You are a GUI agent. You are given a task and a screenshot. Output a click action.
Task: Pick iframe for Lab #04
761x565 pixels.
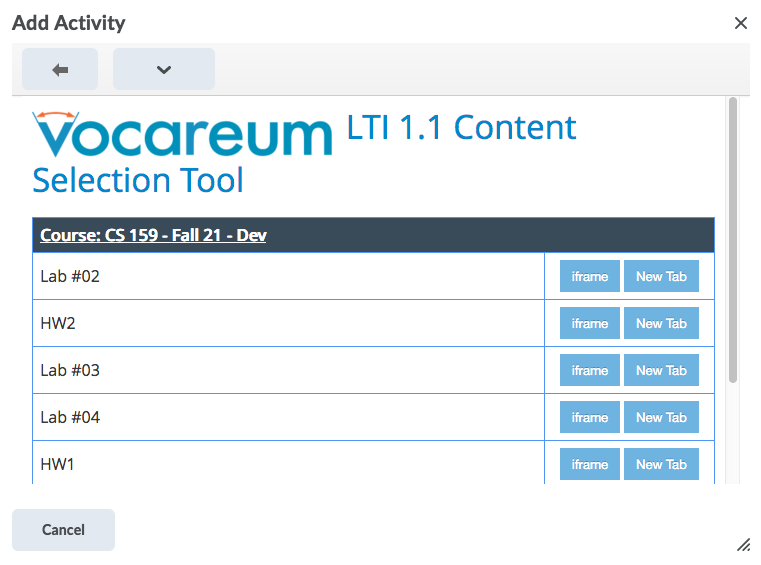coord(590,417)
